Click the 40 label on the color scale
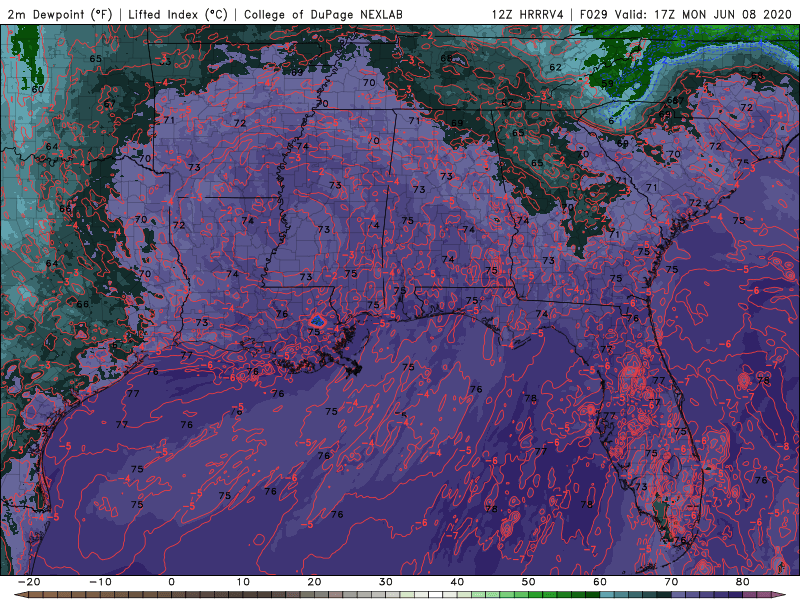 pyautogui.click(x=457, y=582)
